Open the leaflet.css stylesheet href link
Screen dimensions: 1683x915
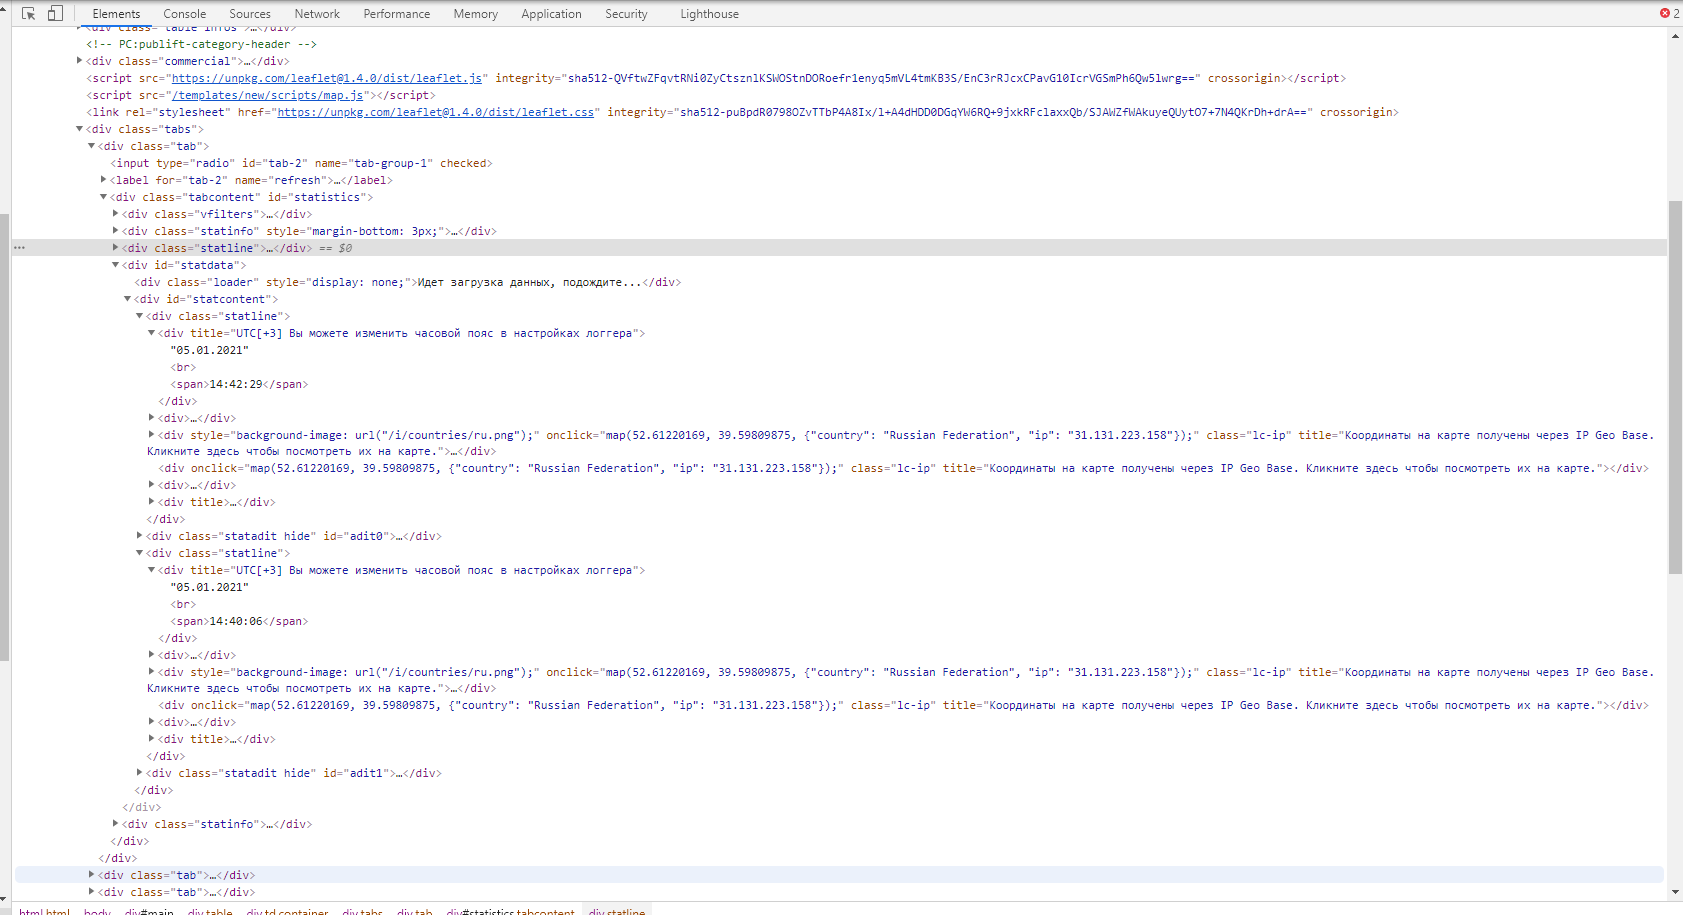436,112
